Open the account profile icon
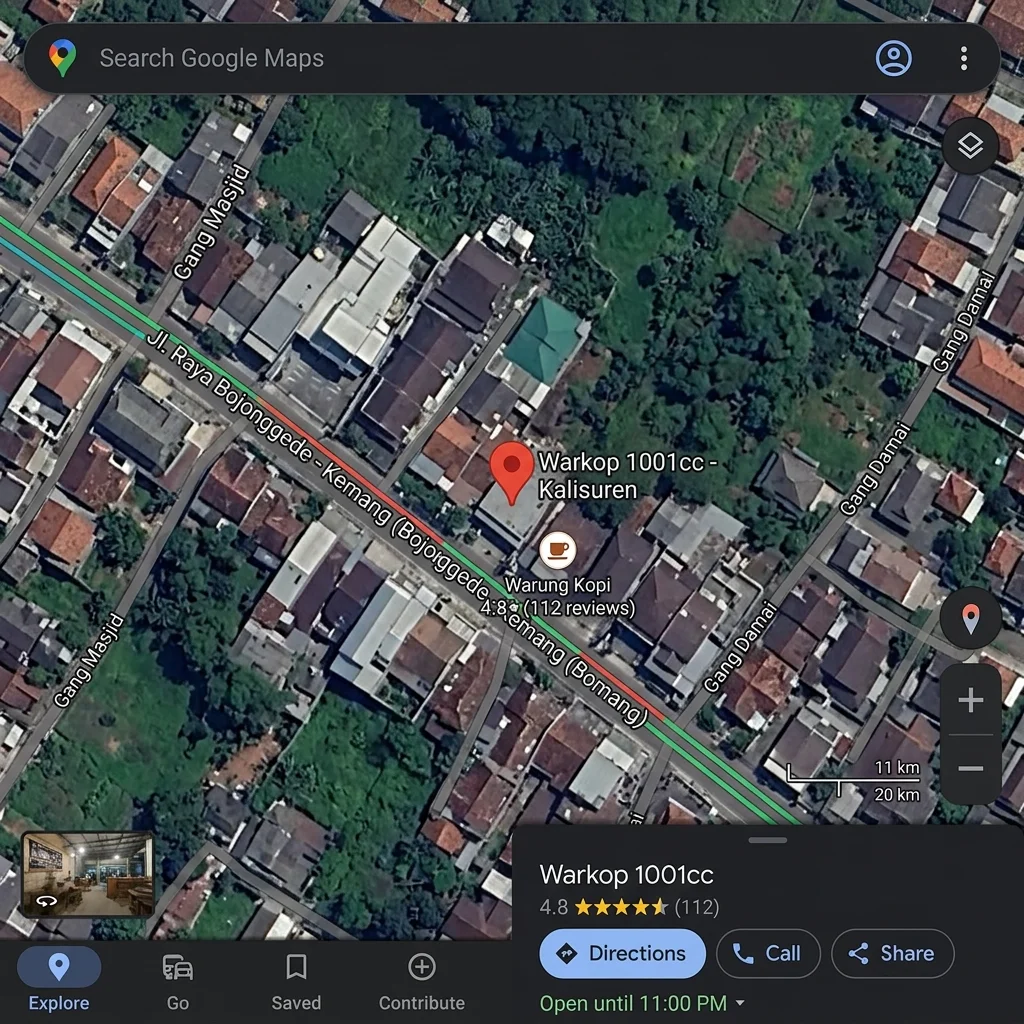Image resolution: width=1024 pixels, height=1024 pixels. 893,58
